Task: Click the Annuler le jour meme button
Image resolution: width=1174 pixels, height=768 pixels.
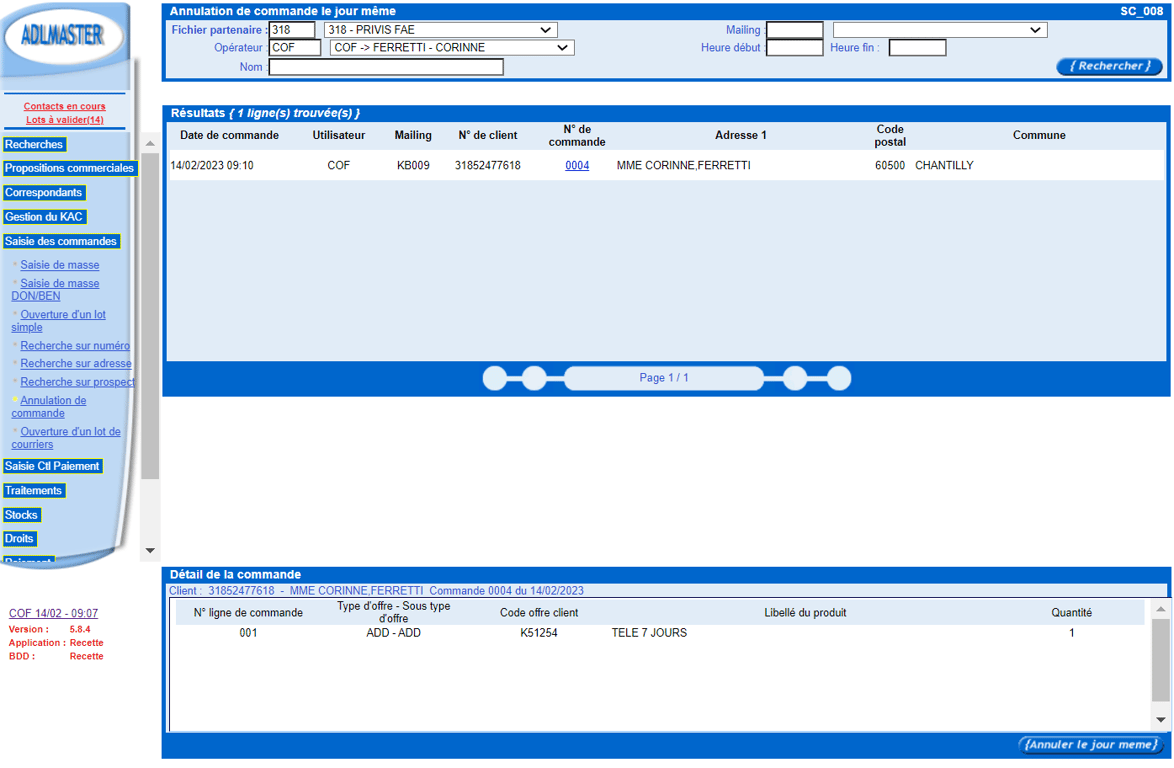Action: (1091, 745)
